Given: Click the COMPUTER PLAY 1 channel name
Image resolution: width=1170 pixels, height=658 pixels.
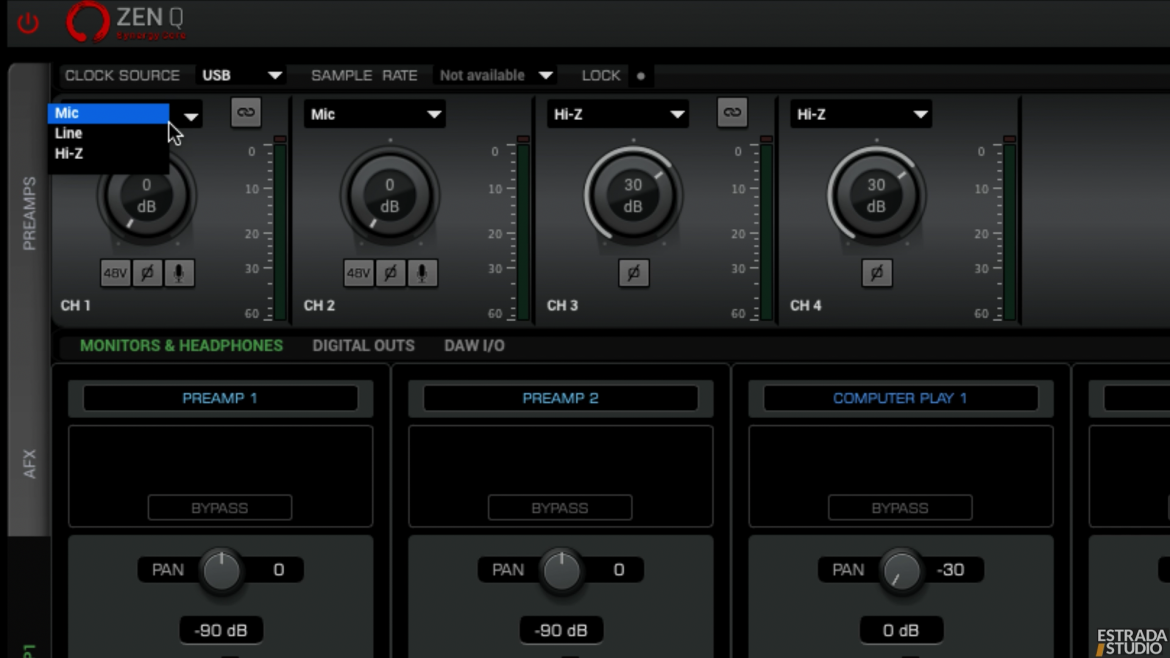Looking at the screenshot, I should coord(901,398).
